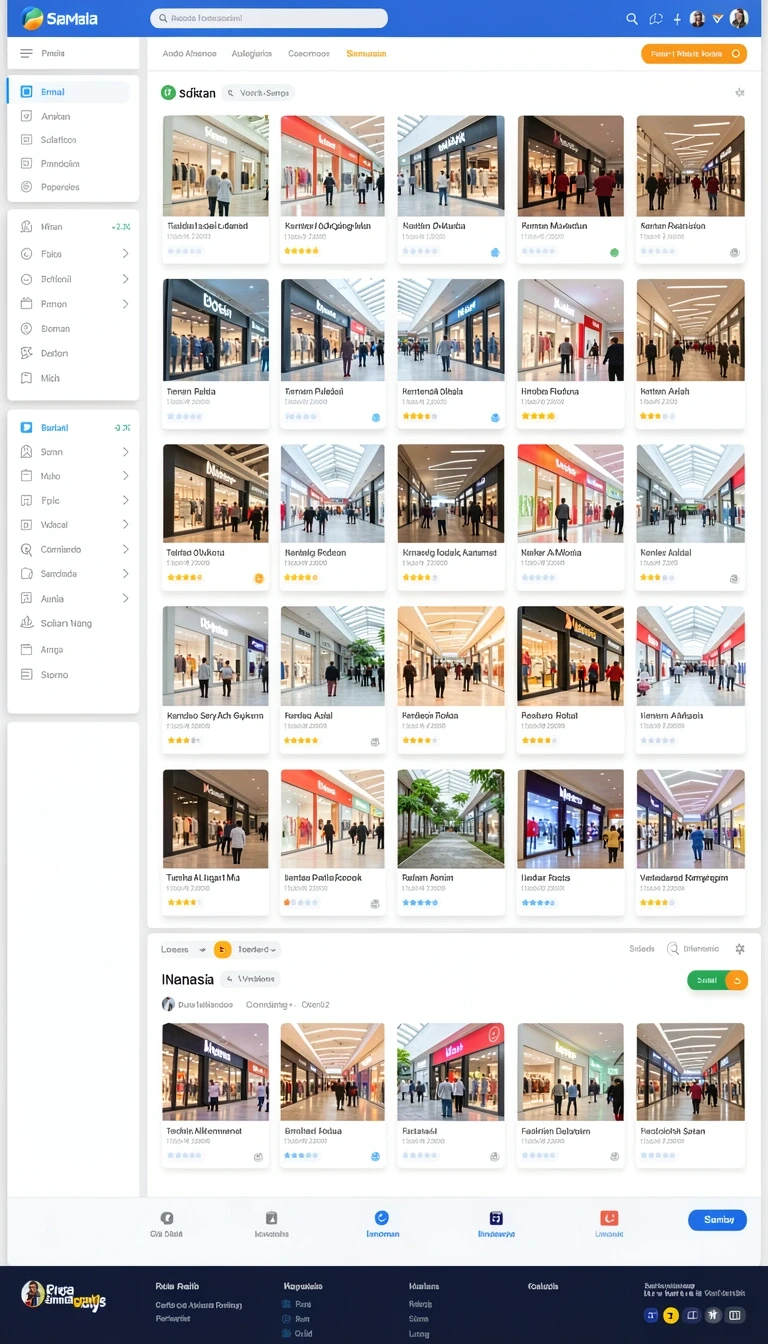The image size is (768, 1344).
Task: Click the Sanddeda sidebar item text
Action: pos(59,574)
